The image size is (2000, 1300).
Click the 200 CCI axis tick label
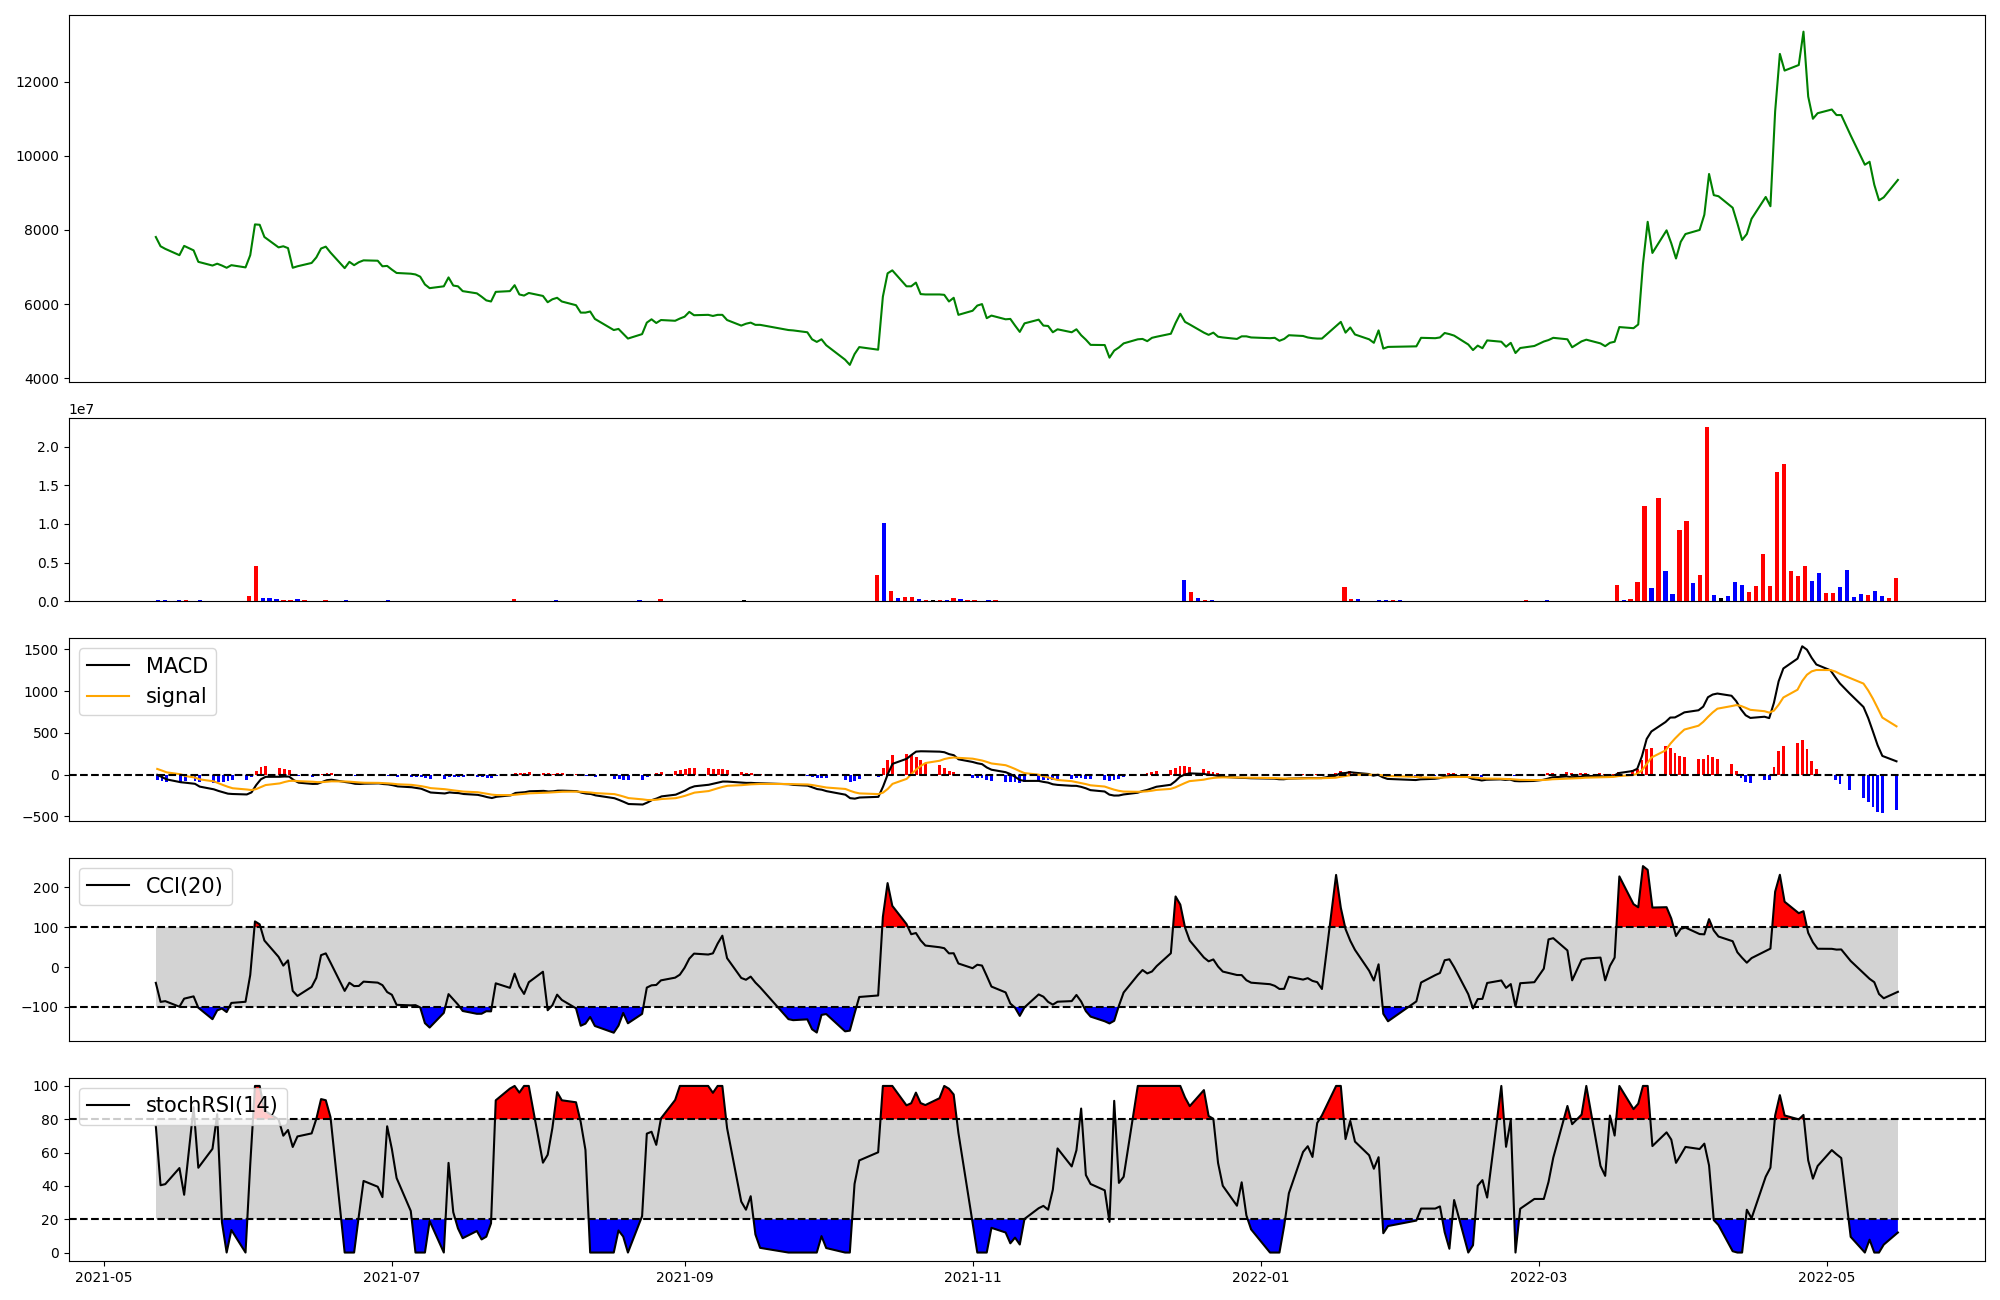coord(47,888)
